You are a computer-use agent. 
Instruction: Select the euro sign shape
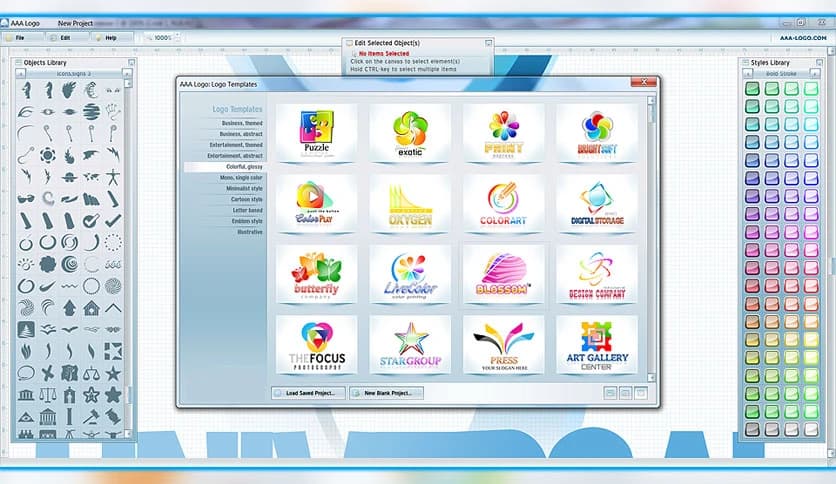pos(91,90)
